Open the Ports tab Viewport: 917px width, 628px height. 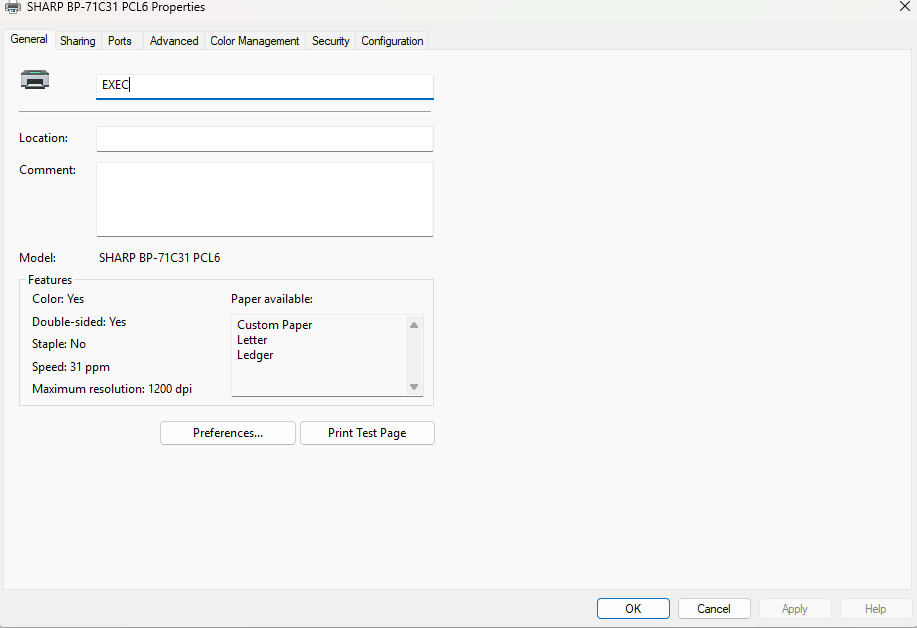click(120, 41)
